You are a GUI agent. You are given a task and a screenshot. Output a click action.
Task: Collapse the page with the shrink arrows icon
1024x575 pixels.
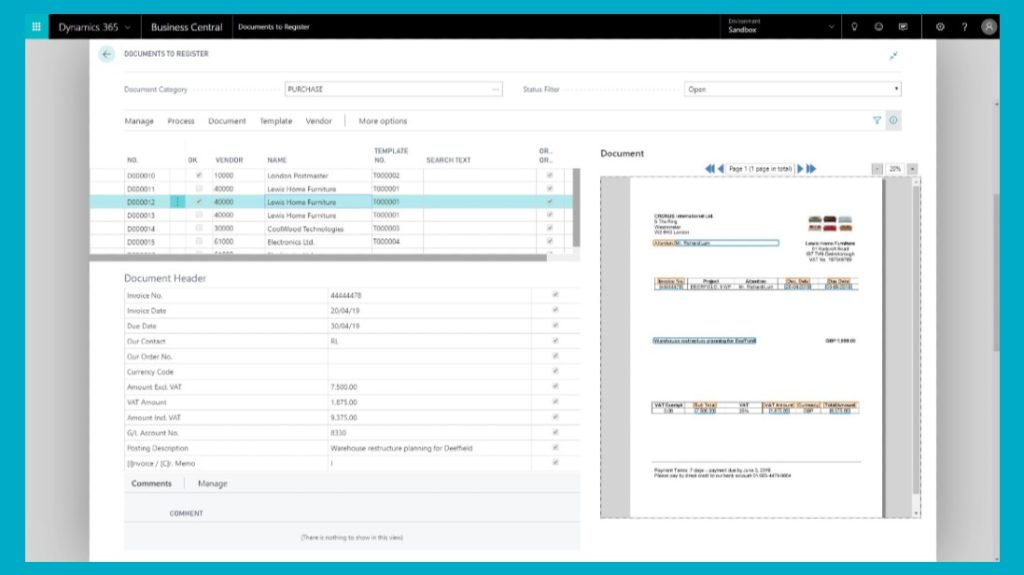point(893,55)
